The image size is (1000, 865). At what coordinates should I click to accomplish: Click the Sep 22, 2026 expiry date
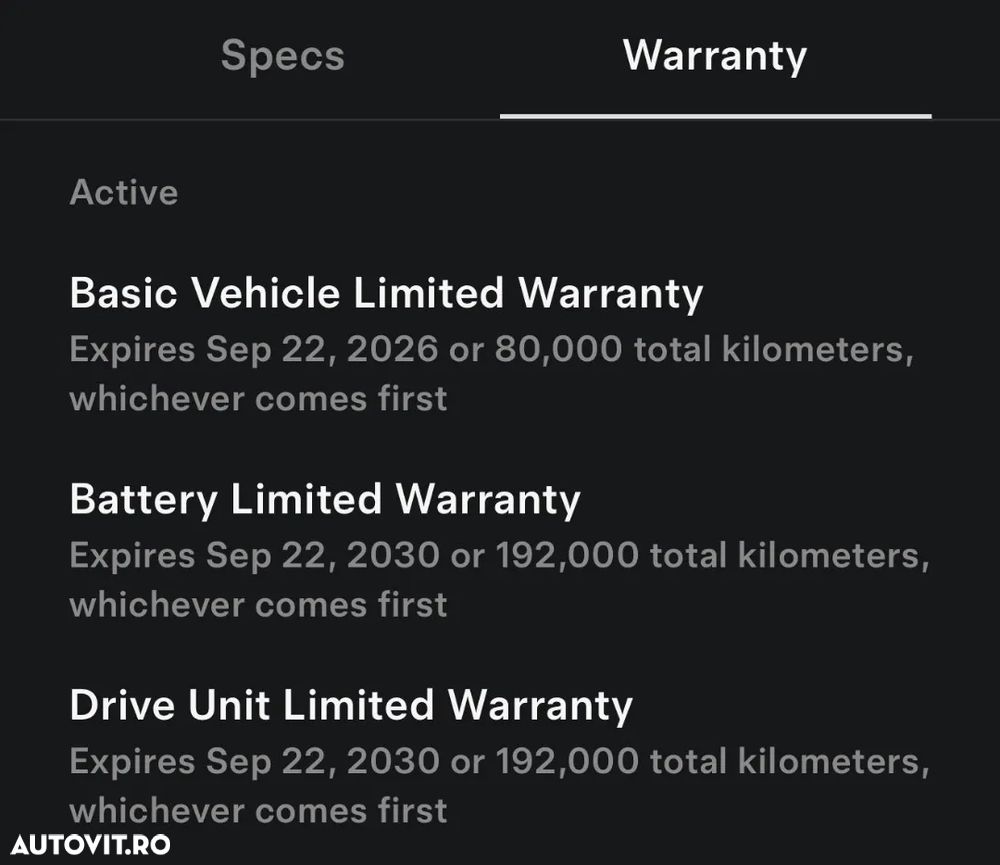click(x=322, y=350)
